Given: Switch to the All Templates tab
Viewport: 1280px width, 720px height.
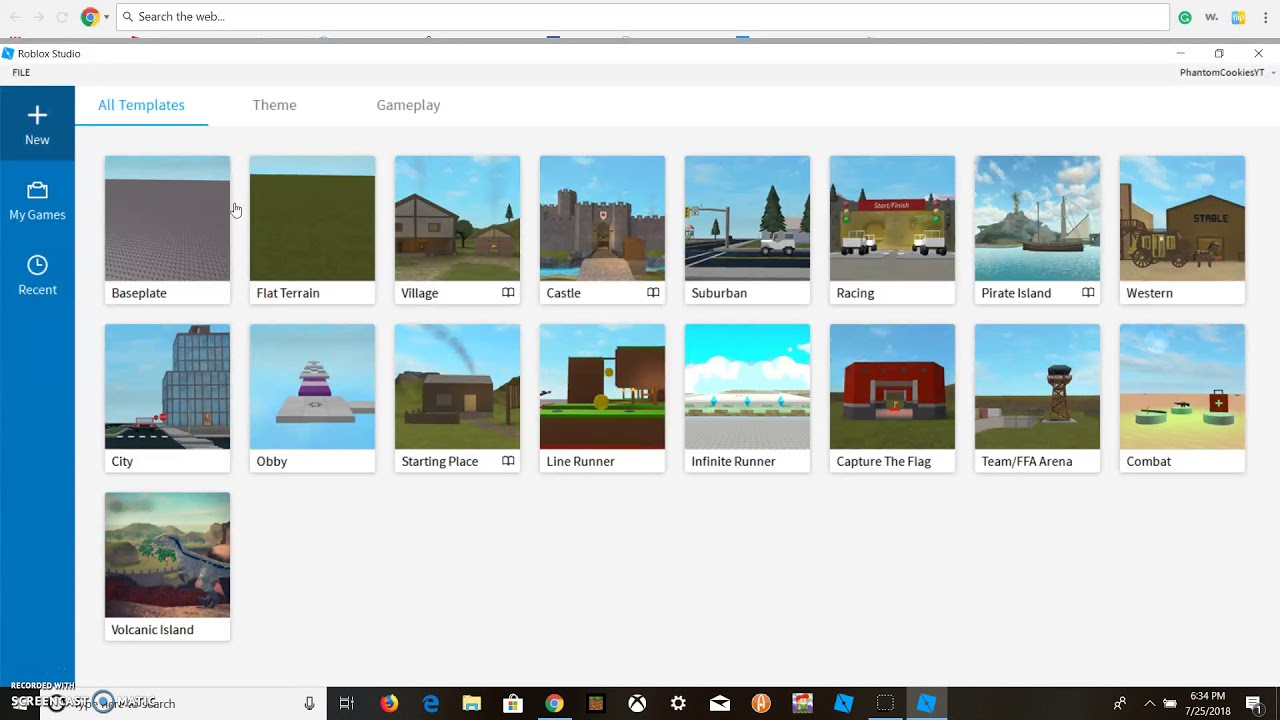Looking at the screenshot, I should coord(141,105).
